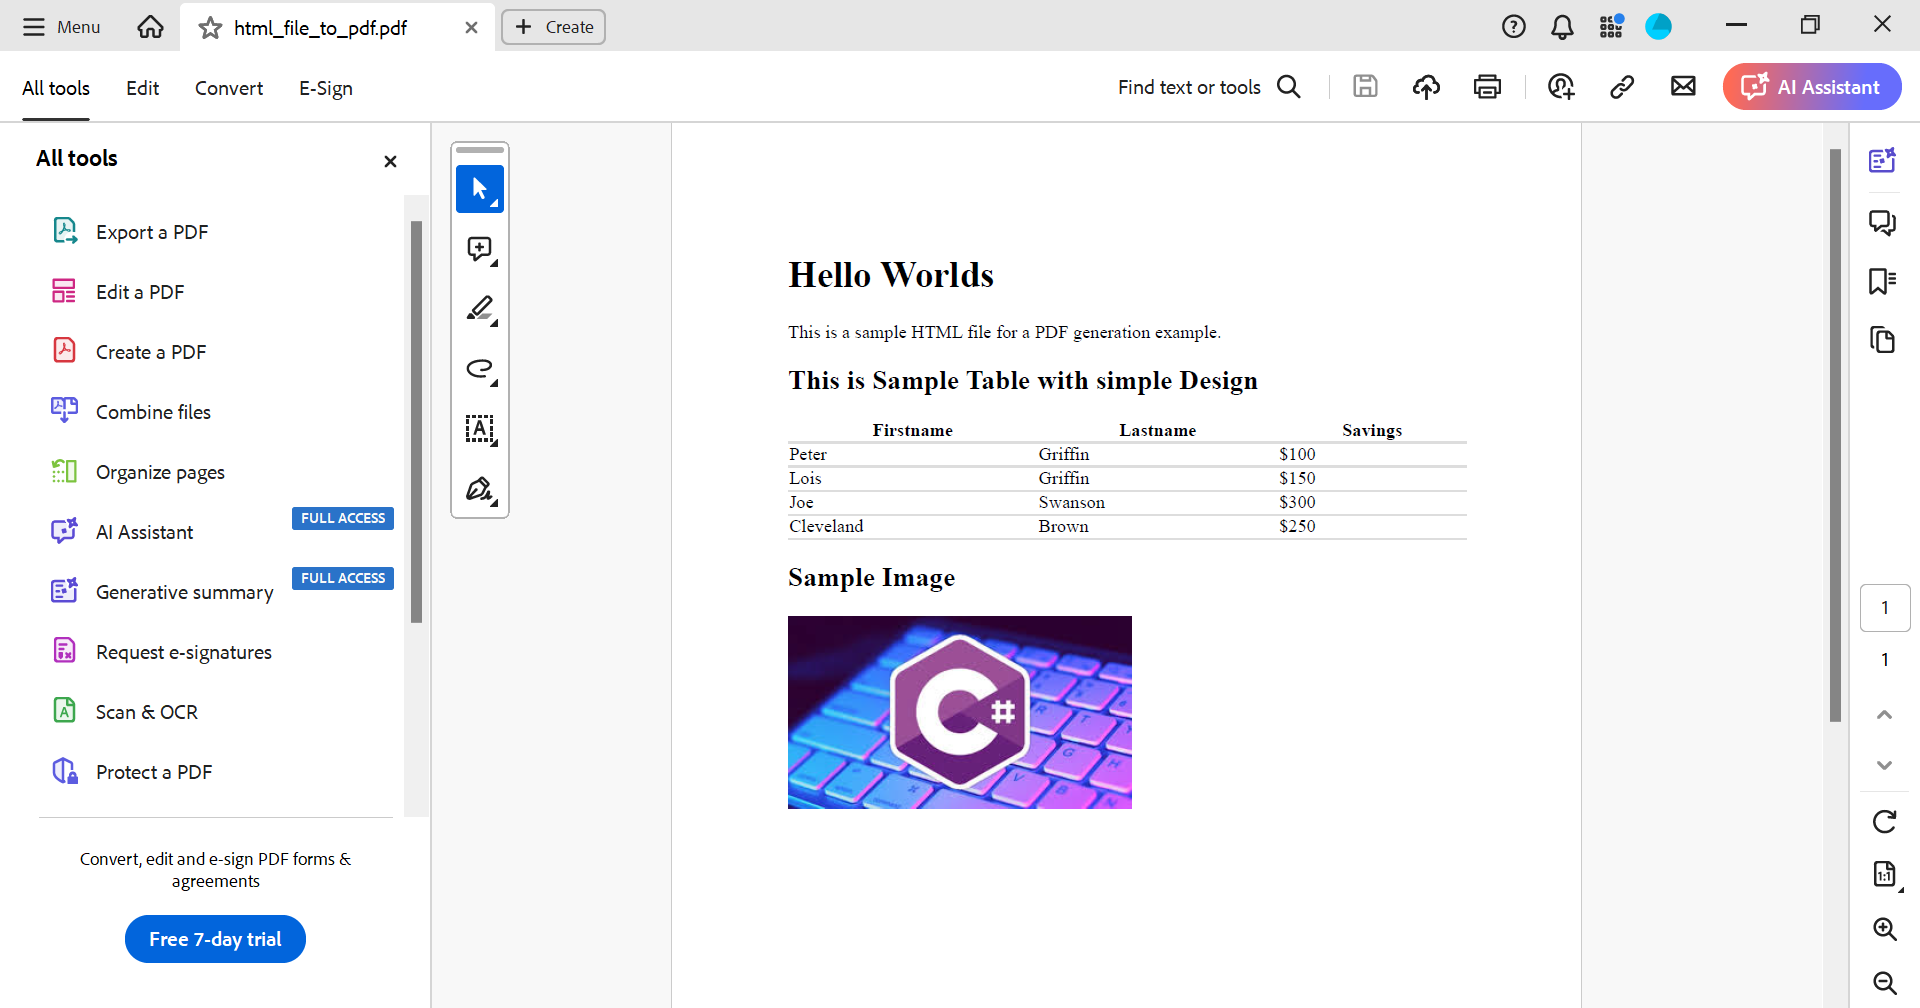Click the print icon
The width and height of the screenshot is (1920, 1008).
pos(1487,87)
